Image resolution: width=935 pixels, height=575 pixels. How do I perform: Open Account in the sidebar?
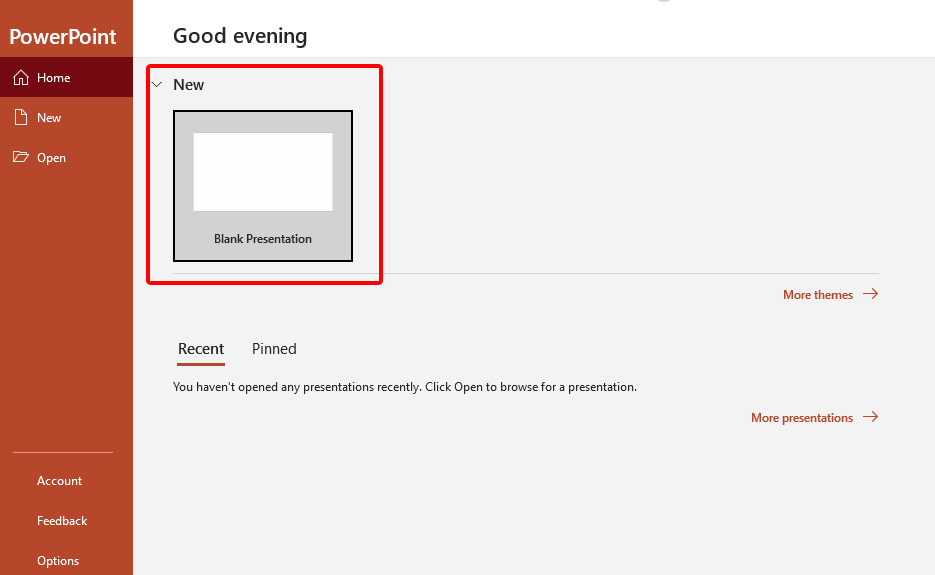[59, 481]
